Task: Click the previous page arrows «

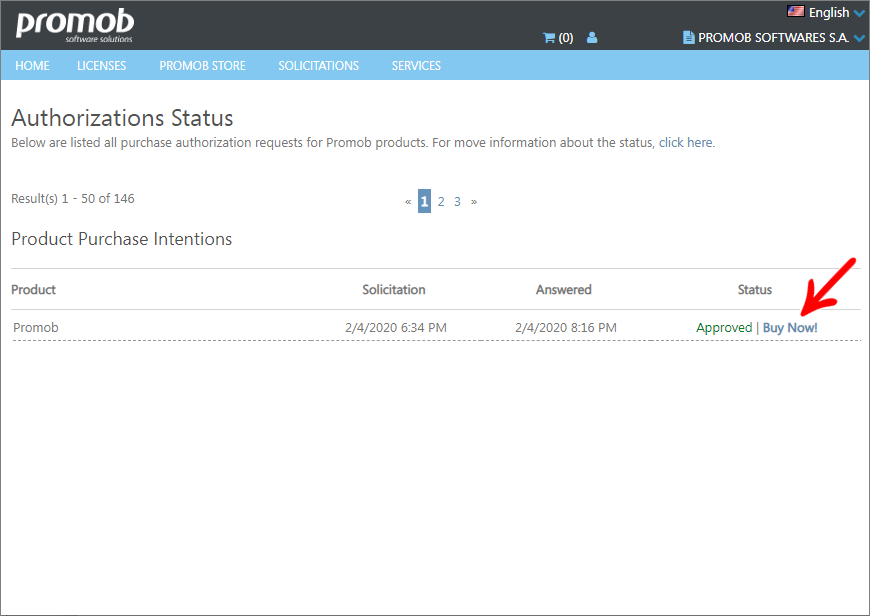Action: tap(408, 201)
